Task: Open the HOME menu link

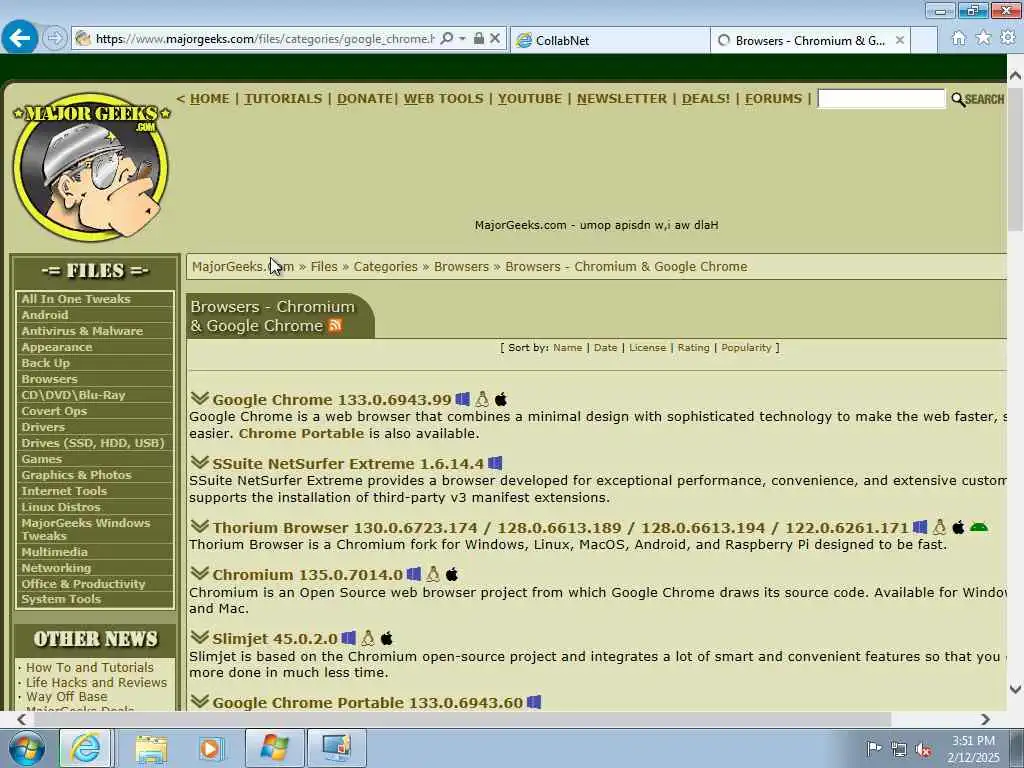Action: (209, 99)
